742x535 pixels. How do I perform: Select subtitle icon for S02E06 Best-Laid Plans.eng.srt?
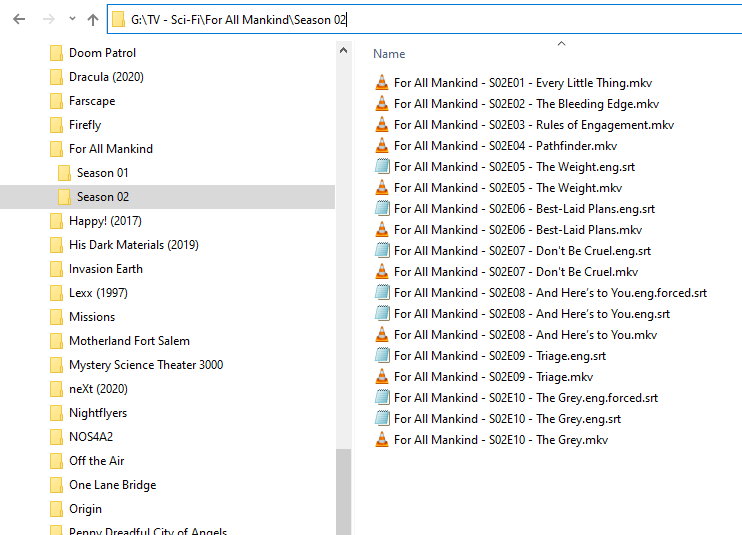382,209
